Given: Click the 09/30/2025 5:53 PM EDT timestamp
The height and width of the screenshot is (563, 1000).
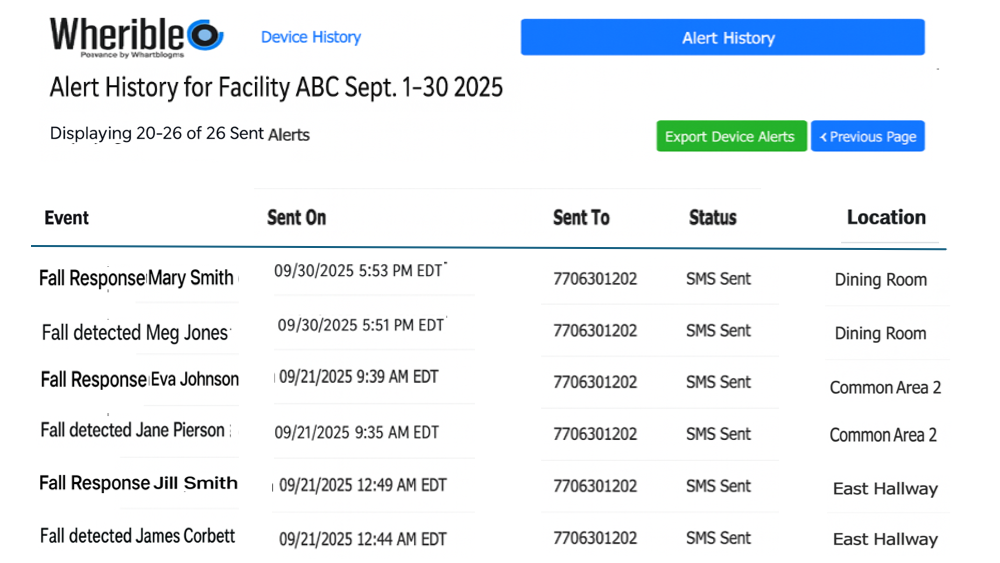Looking at the screenshot, I should pos(358,271).
